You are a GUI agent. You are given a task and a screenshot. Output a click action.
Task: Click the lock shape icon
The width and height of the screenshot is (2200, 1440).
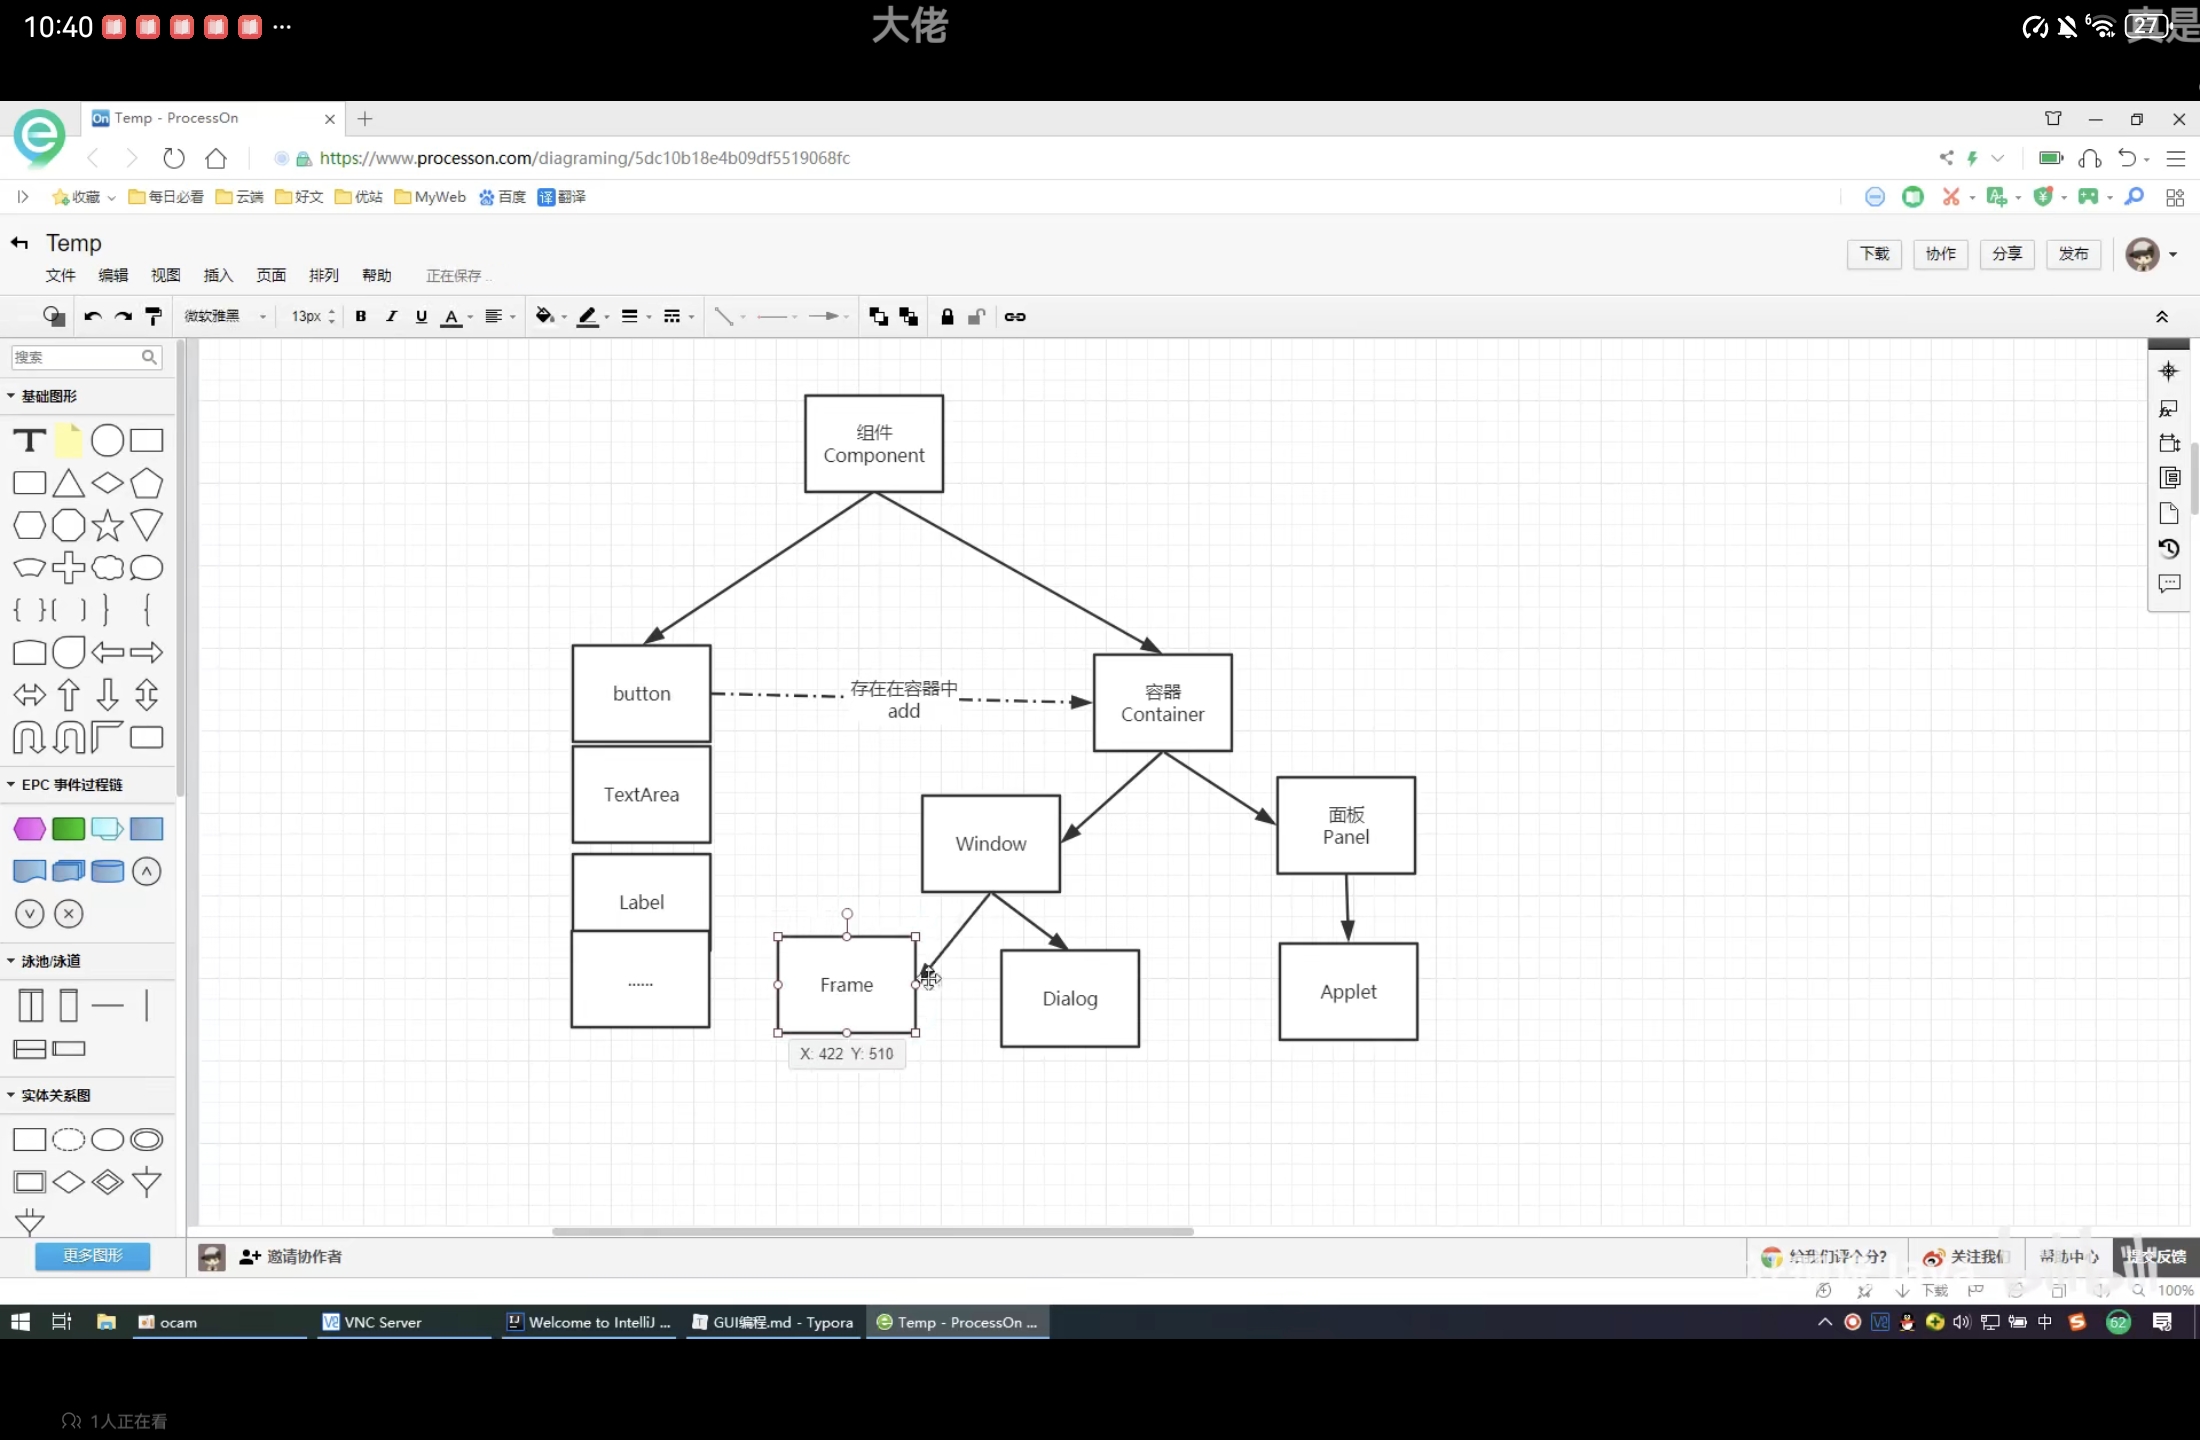point(946,316)
